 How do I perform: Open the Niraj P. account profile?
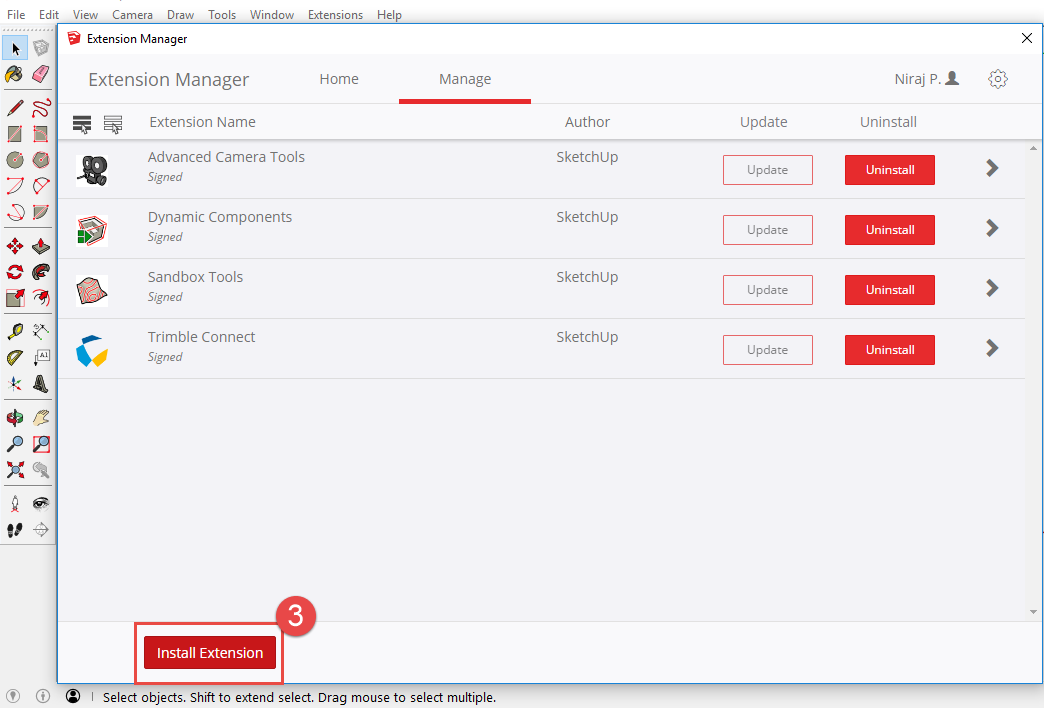coord(926,79)
